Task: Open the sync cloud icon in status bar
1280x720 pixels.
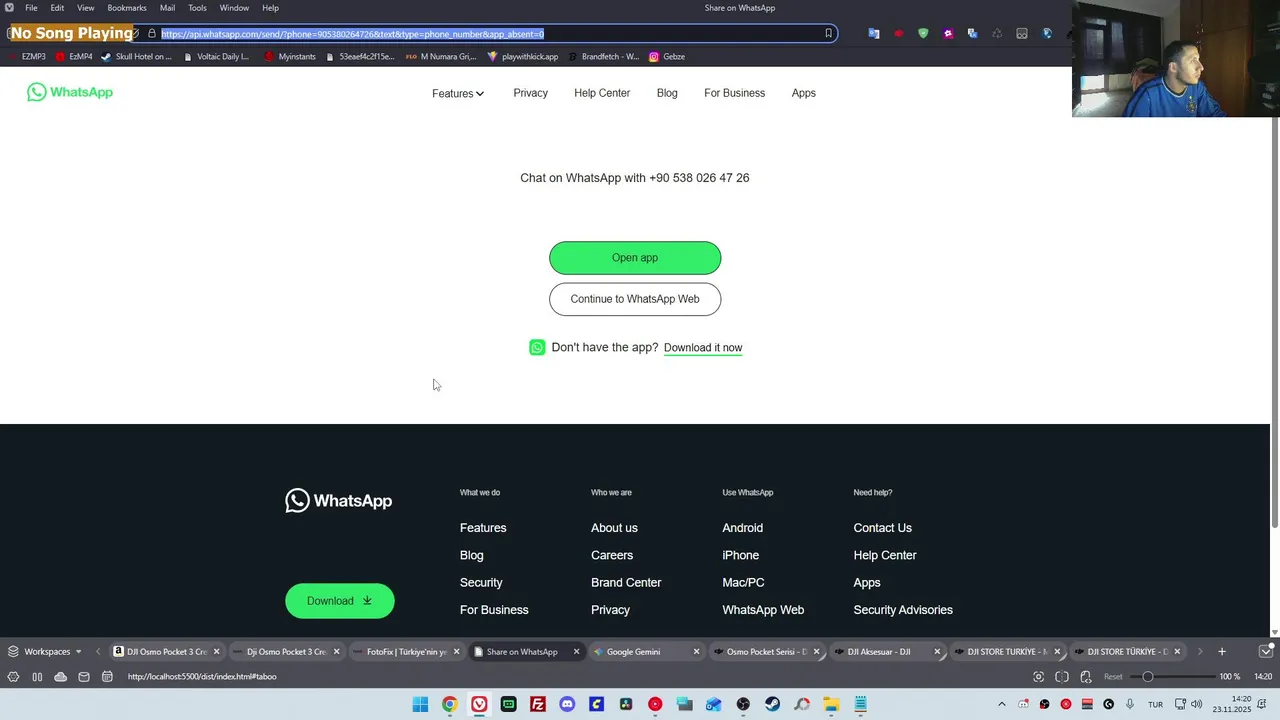Action: tap(60, 677)
